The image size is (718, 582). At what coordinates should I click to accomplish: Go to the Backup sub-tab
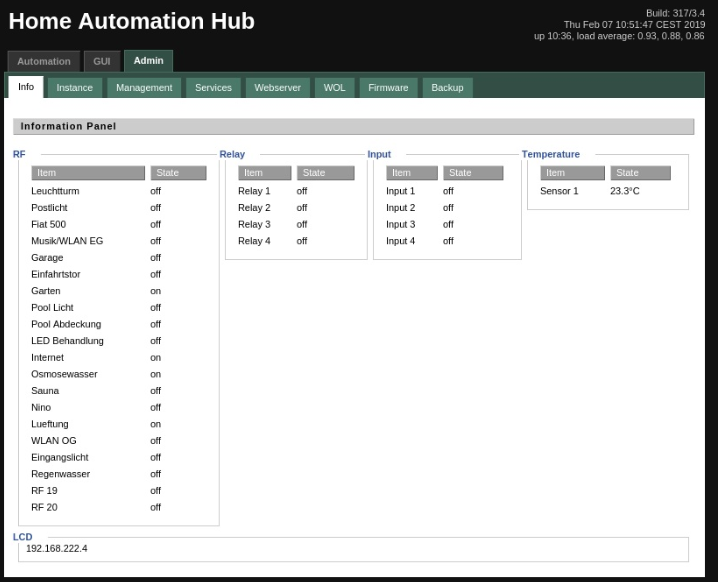coord(447,87)
